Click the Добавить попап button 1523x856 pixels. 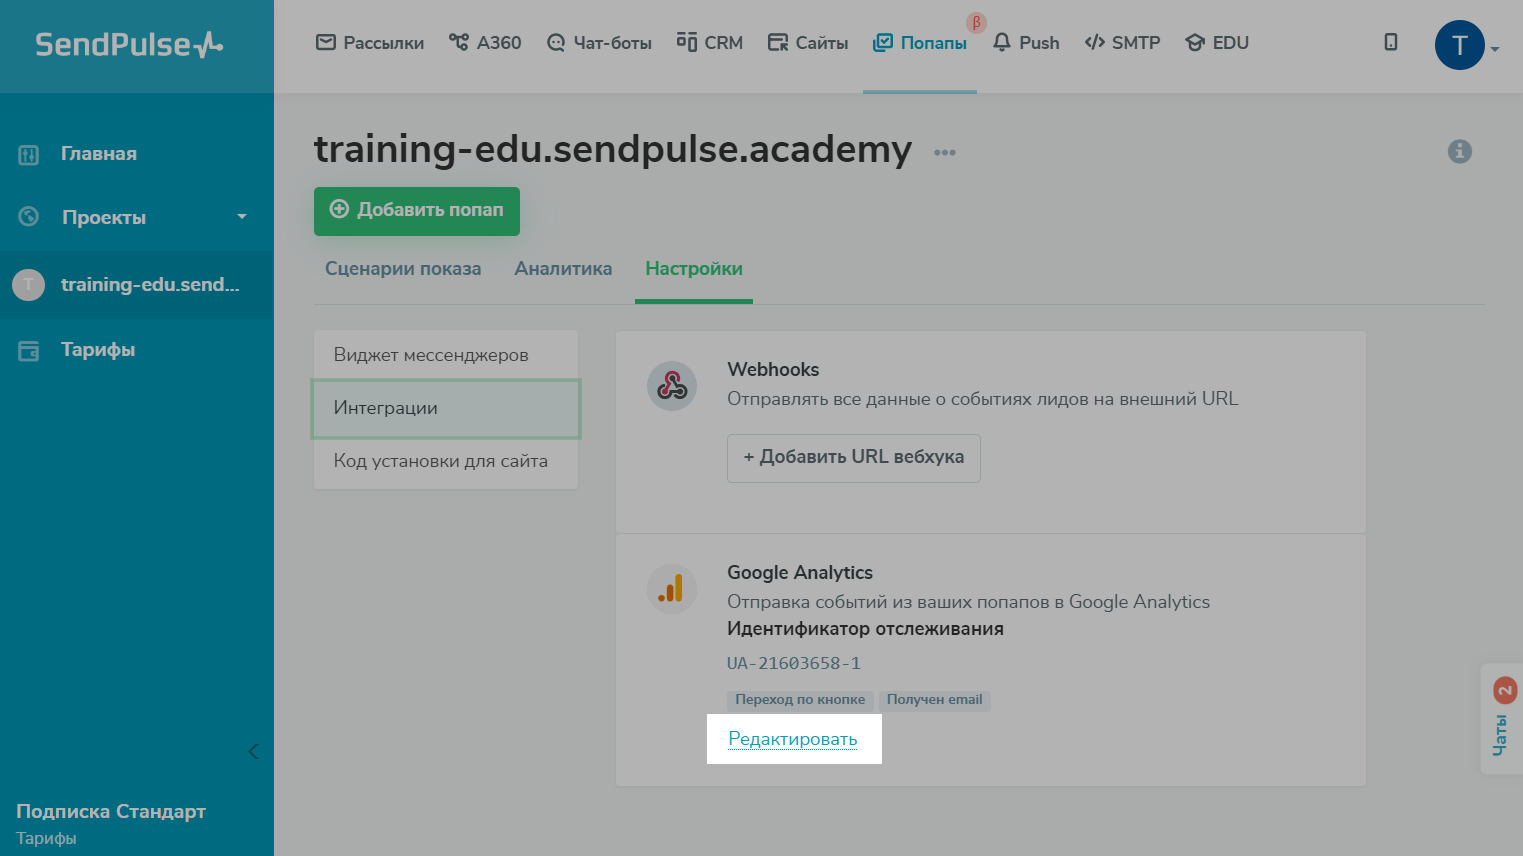[x=417, y=210]
